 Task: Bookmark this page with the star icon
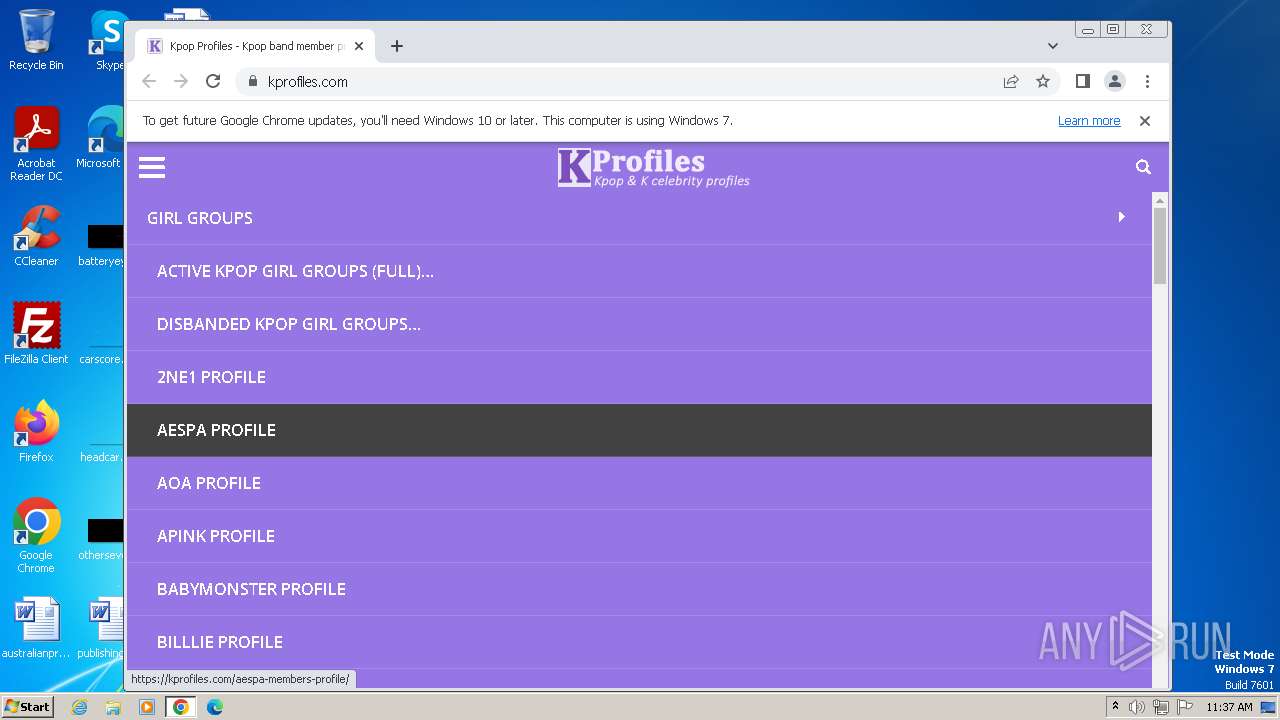[x=1043, y=82]
